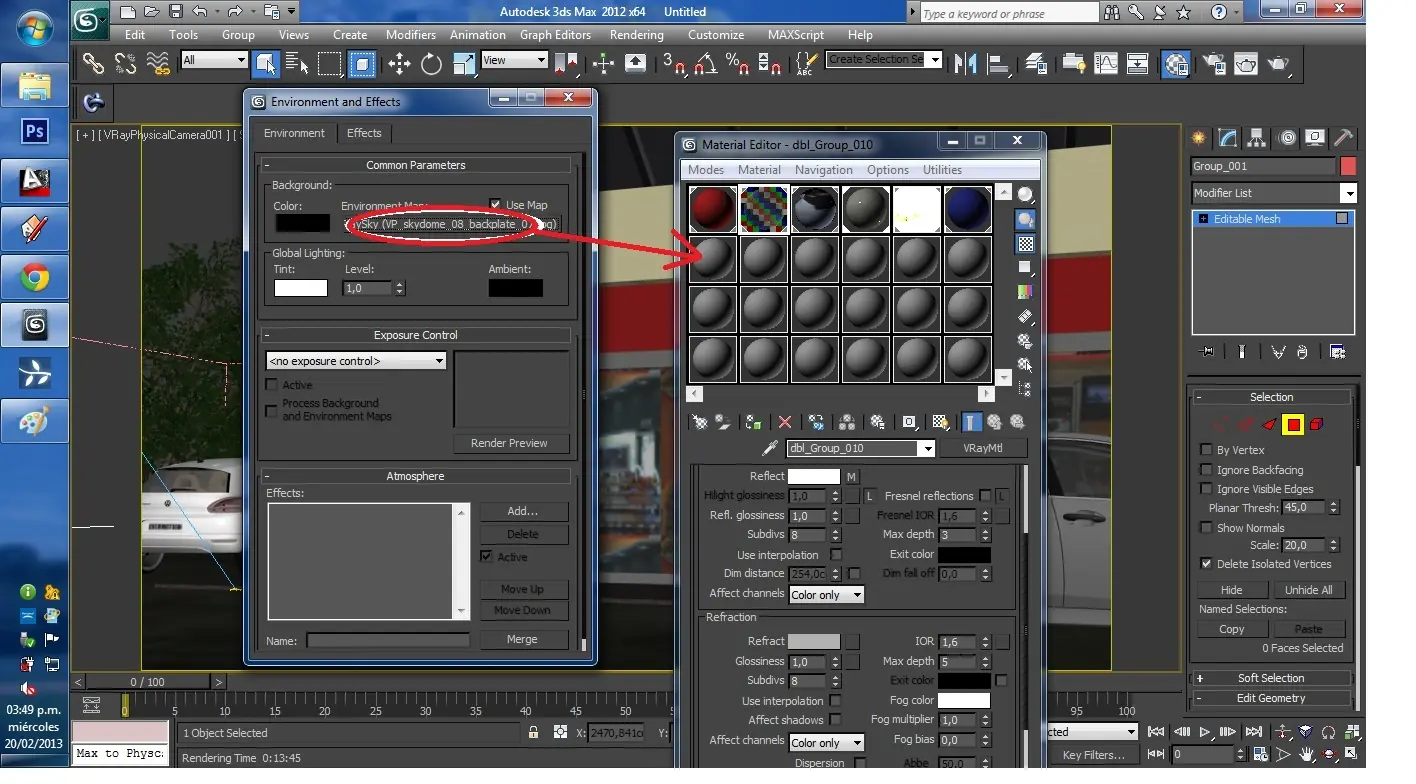Uncheck Delete Isolated Vertices

coord(1206,563)
